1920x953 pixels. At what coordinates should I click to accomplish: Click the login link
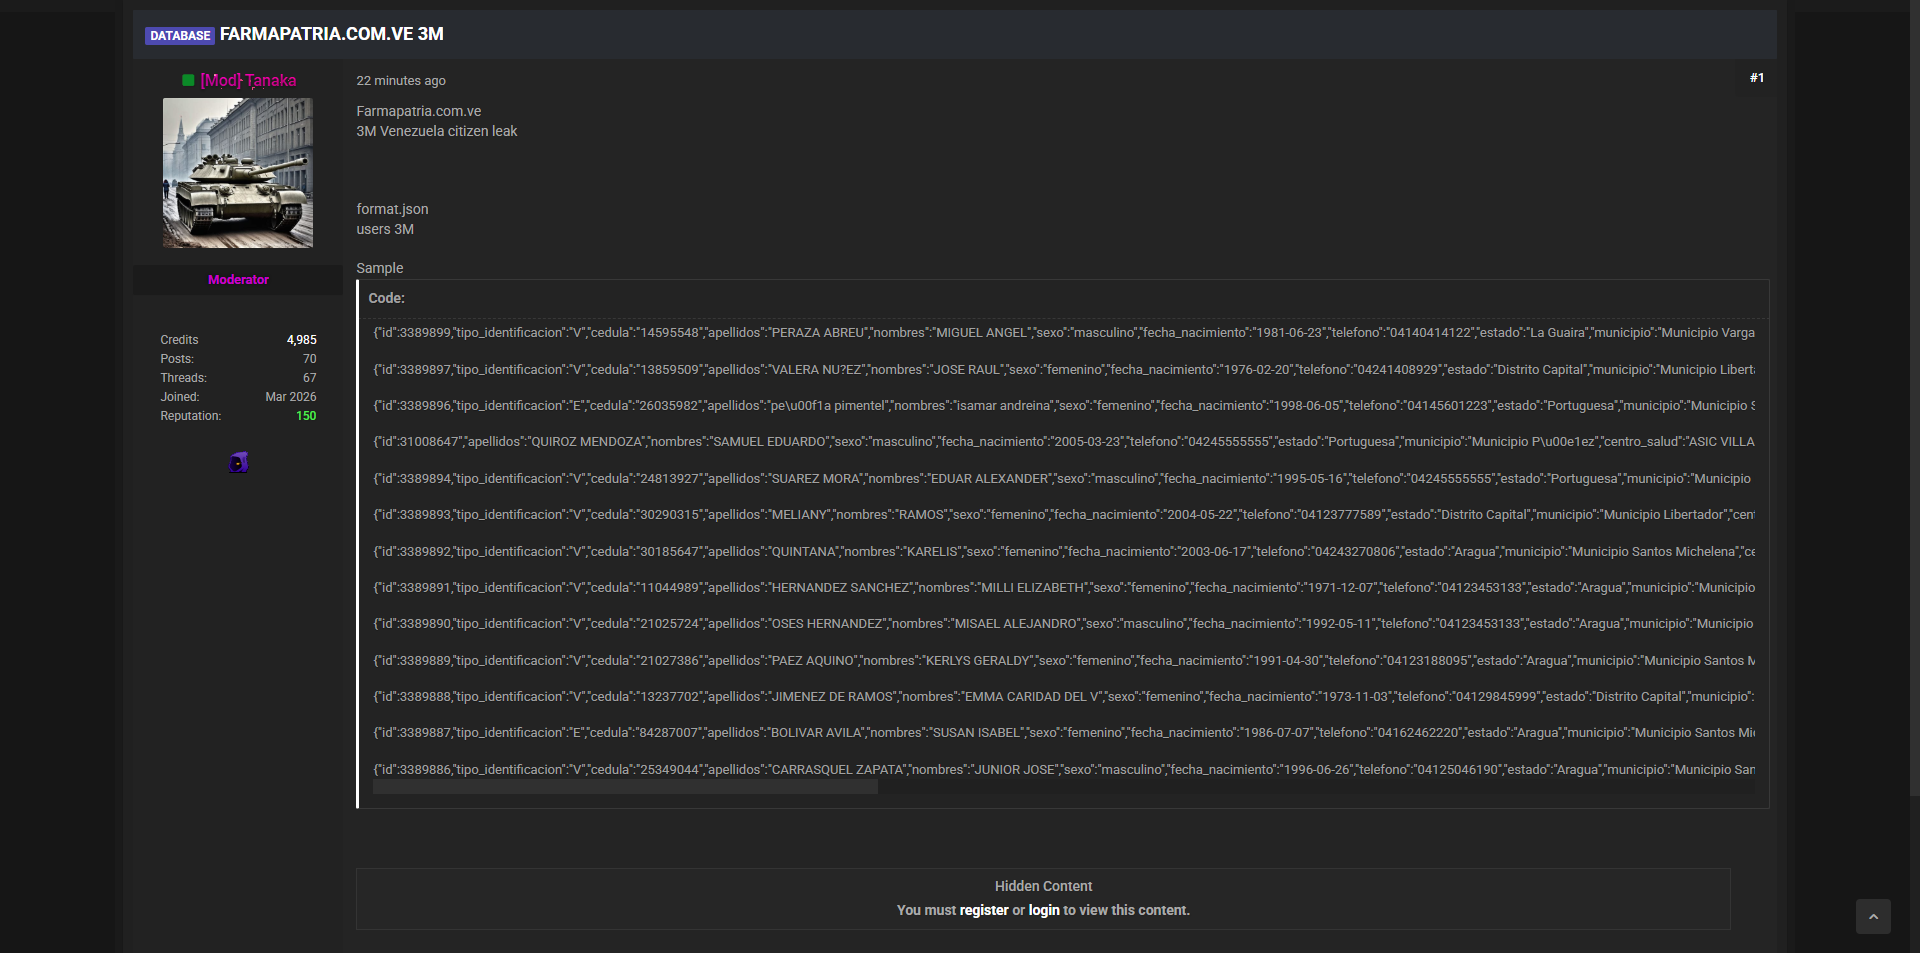(1043, 910)
